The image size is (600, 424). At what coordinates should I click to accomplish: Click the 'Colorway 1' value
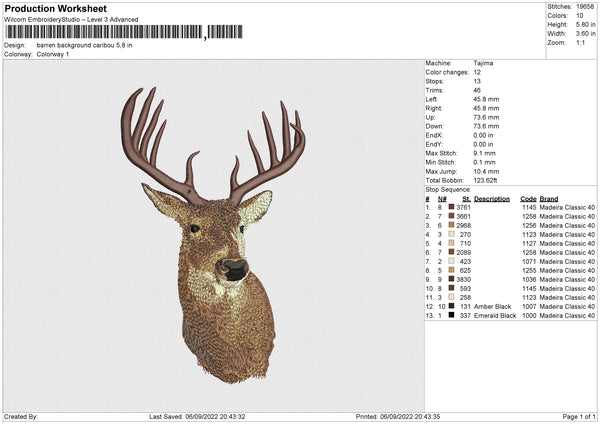53,54
